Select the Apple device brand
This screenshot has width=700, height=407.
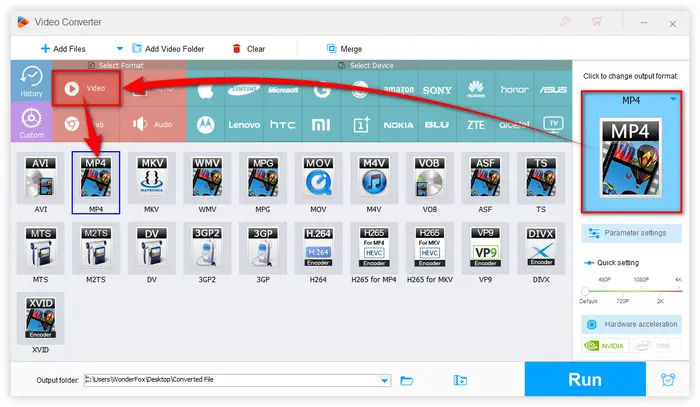205,90
